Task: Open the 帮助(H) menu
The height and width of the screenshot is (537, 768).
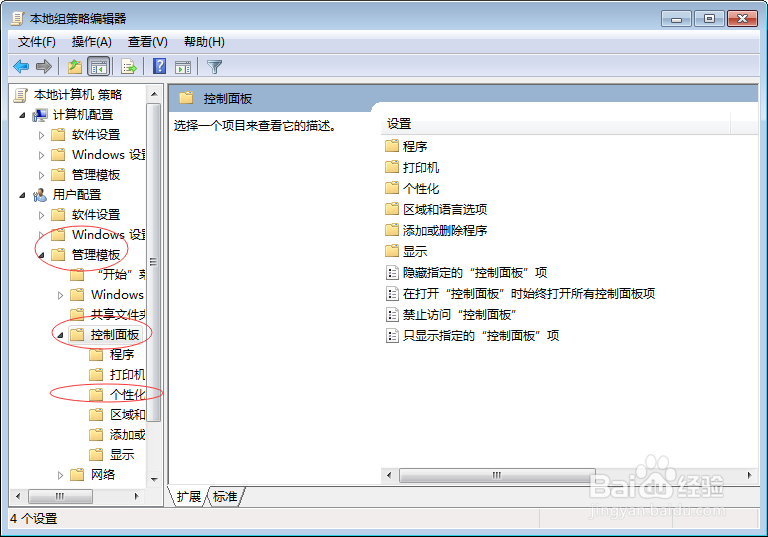Action: click(x=204, y=42)
